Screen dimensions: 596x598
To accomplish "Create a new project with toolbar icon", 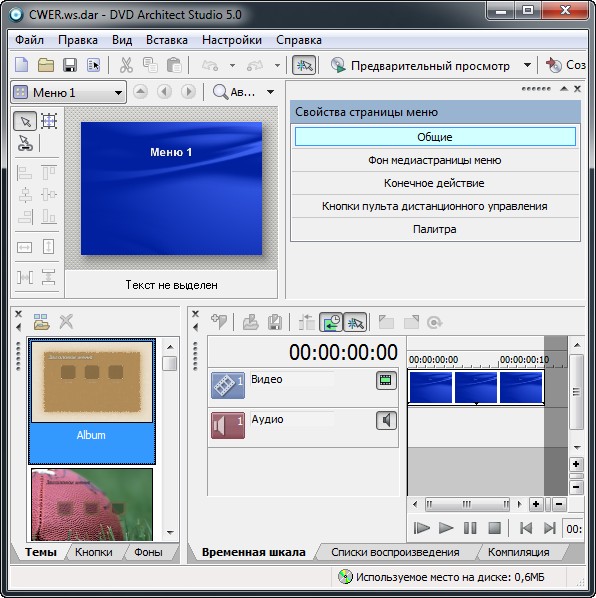I will click(21, 65).
